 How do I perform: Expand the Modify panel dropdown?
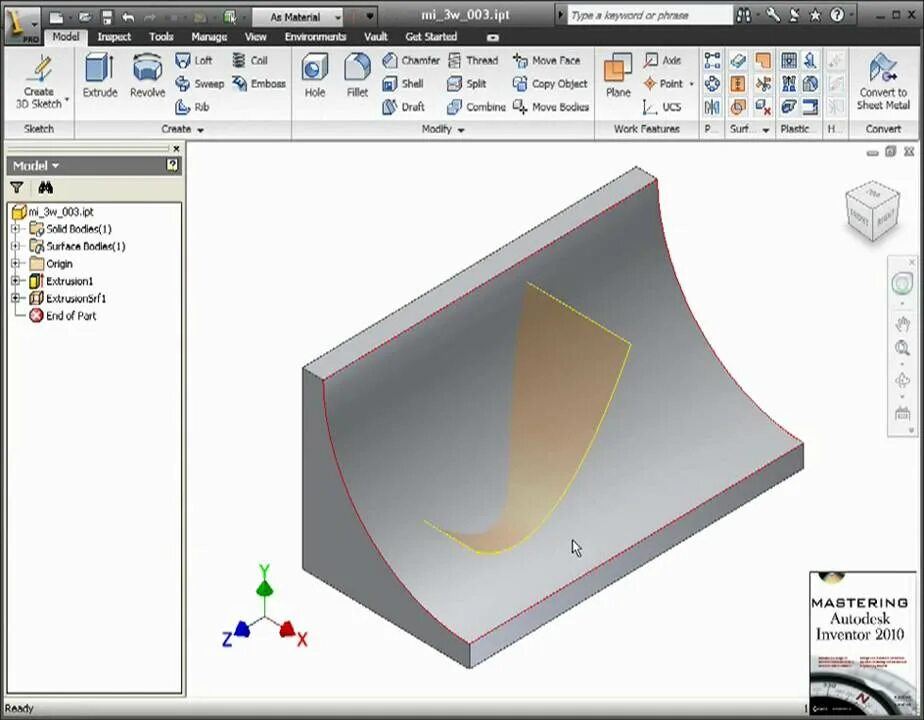[463, 129]
